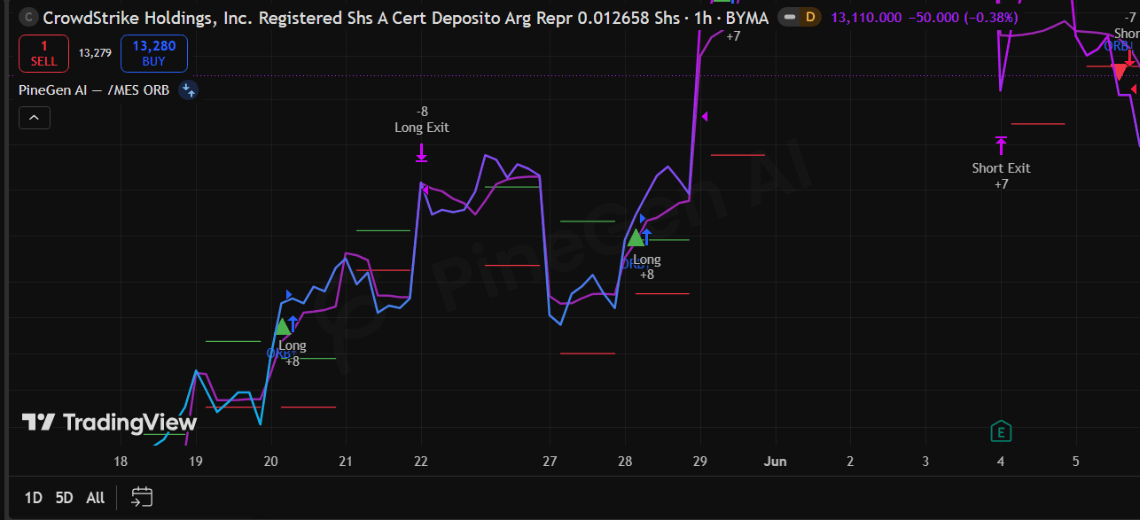
Task: Open the Go to date calendar icon
Action: 142,497
